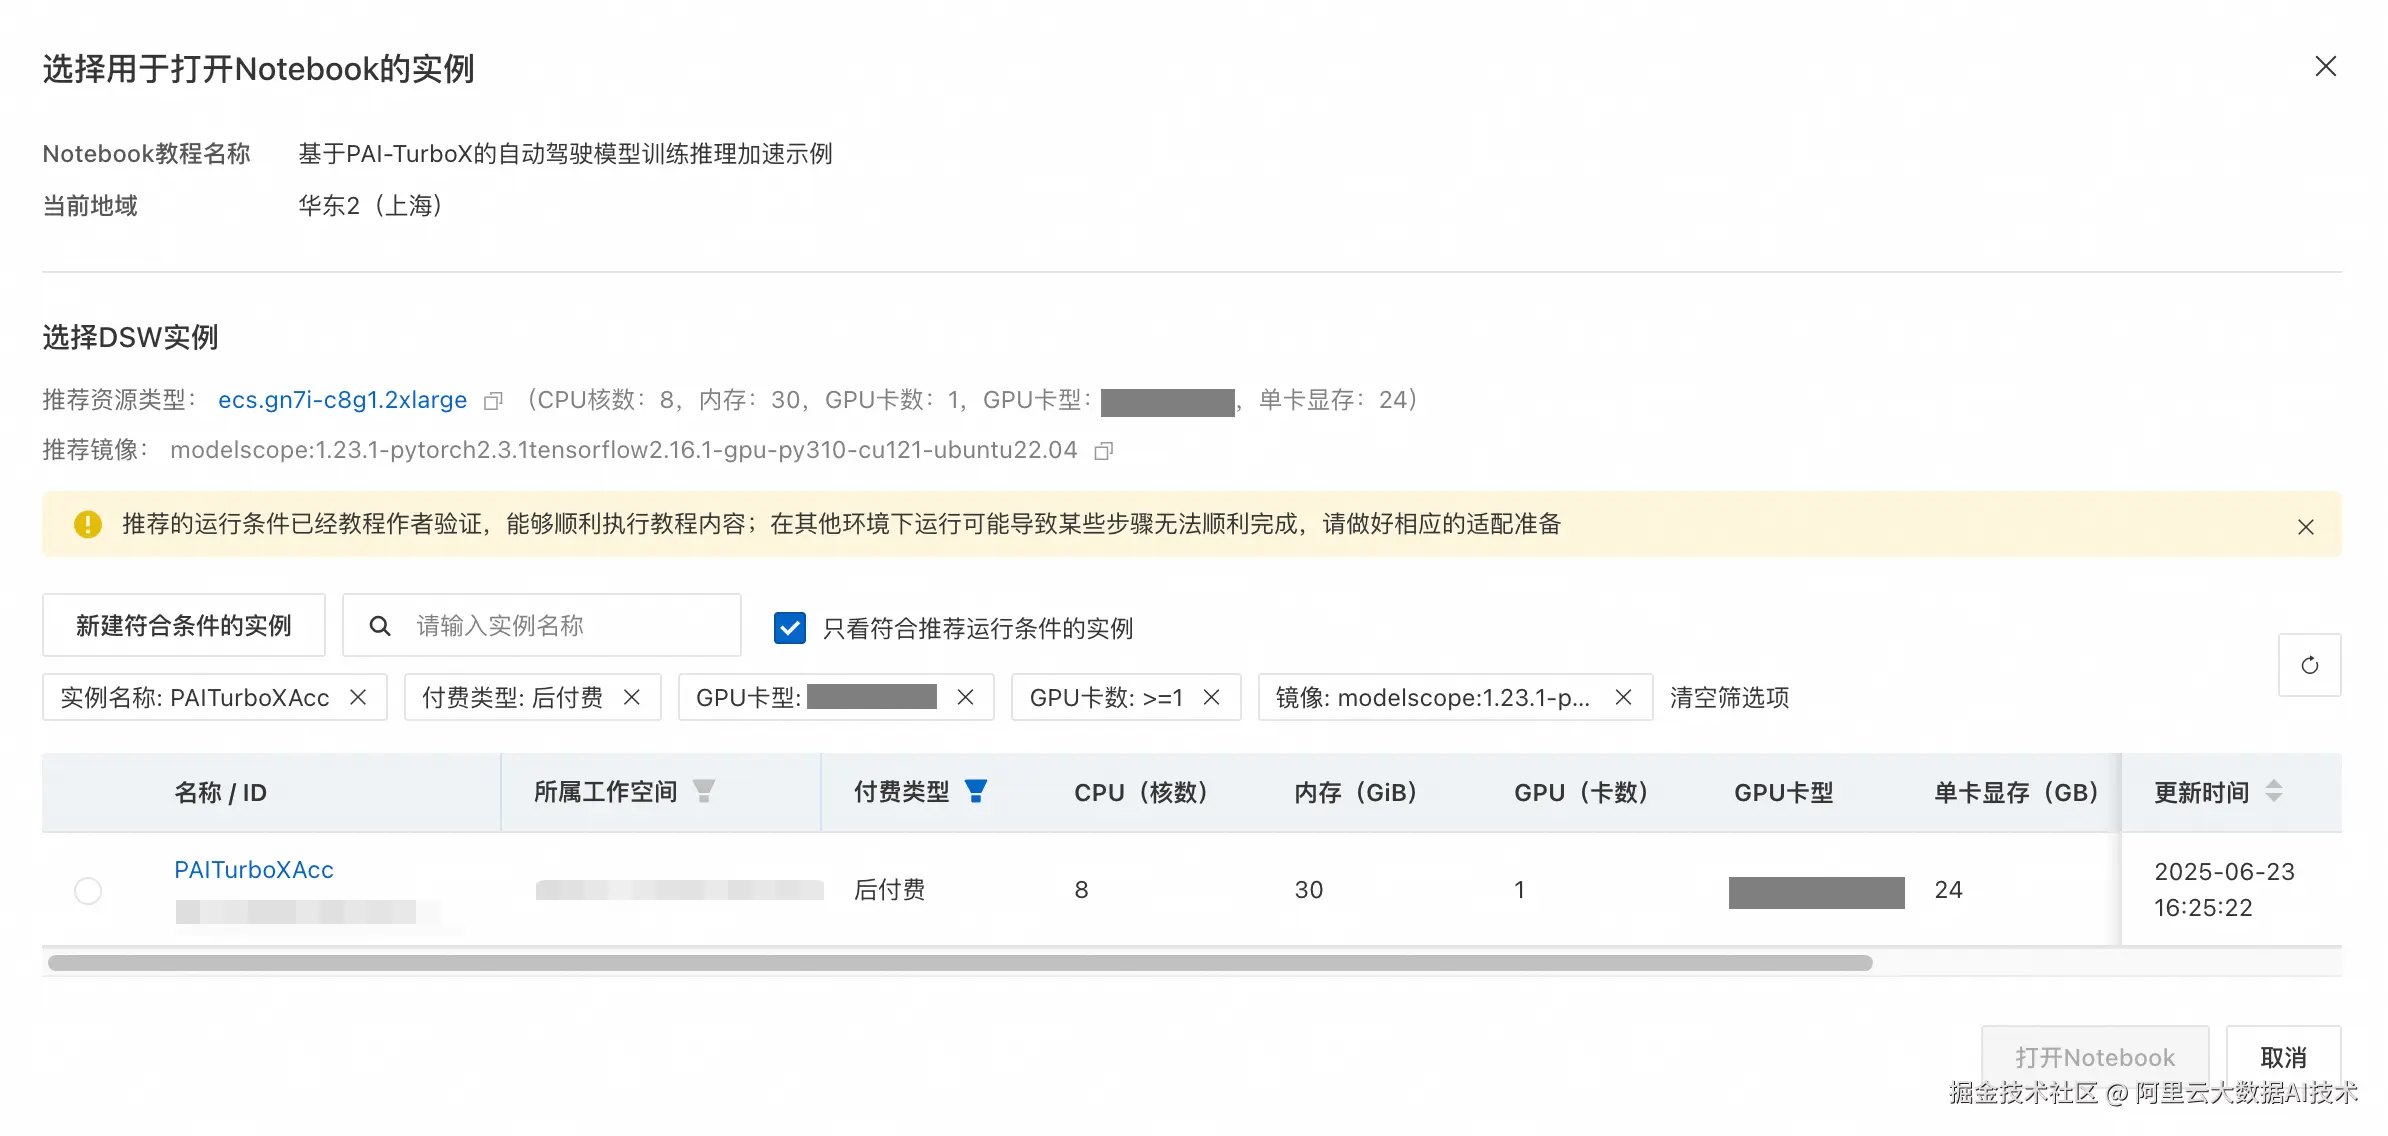Copy the recommended resource type ecs.gn7i-c8g1.2xlarge
This screenshot has height=1136, width=2388.
(x=493, y=401)
